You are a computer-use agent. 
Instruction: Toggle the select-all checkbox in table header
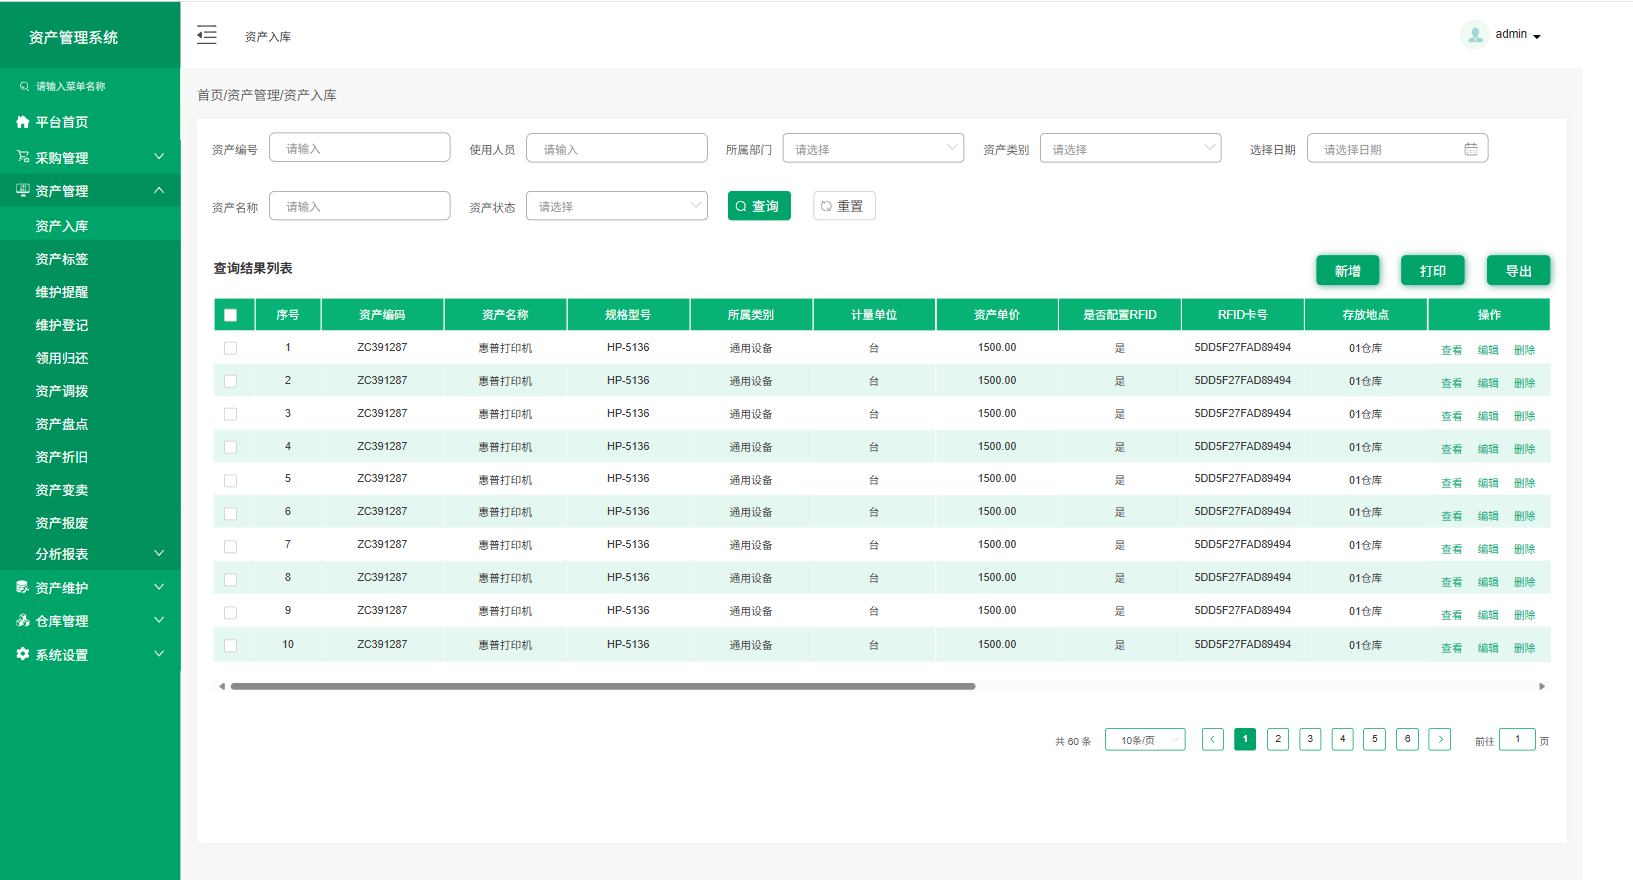point(231,315)
